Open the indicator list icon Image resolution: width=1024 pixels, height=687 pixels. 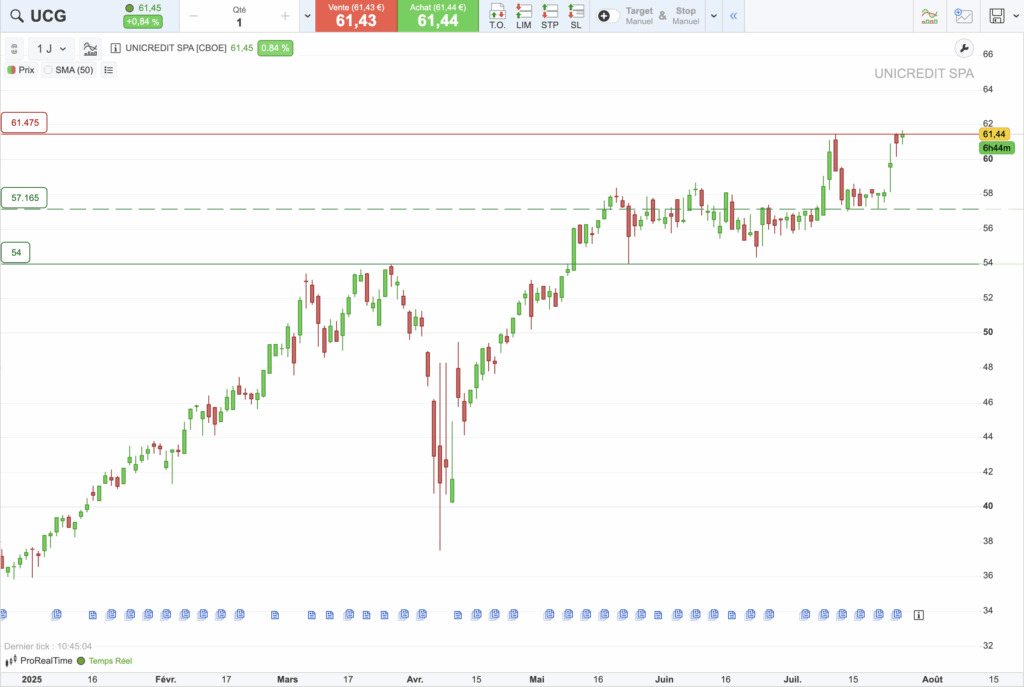[x=108, y=70]
